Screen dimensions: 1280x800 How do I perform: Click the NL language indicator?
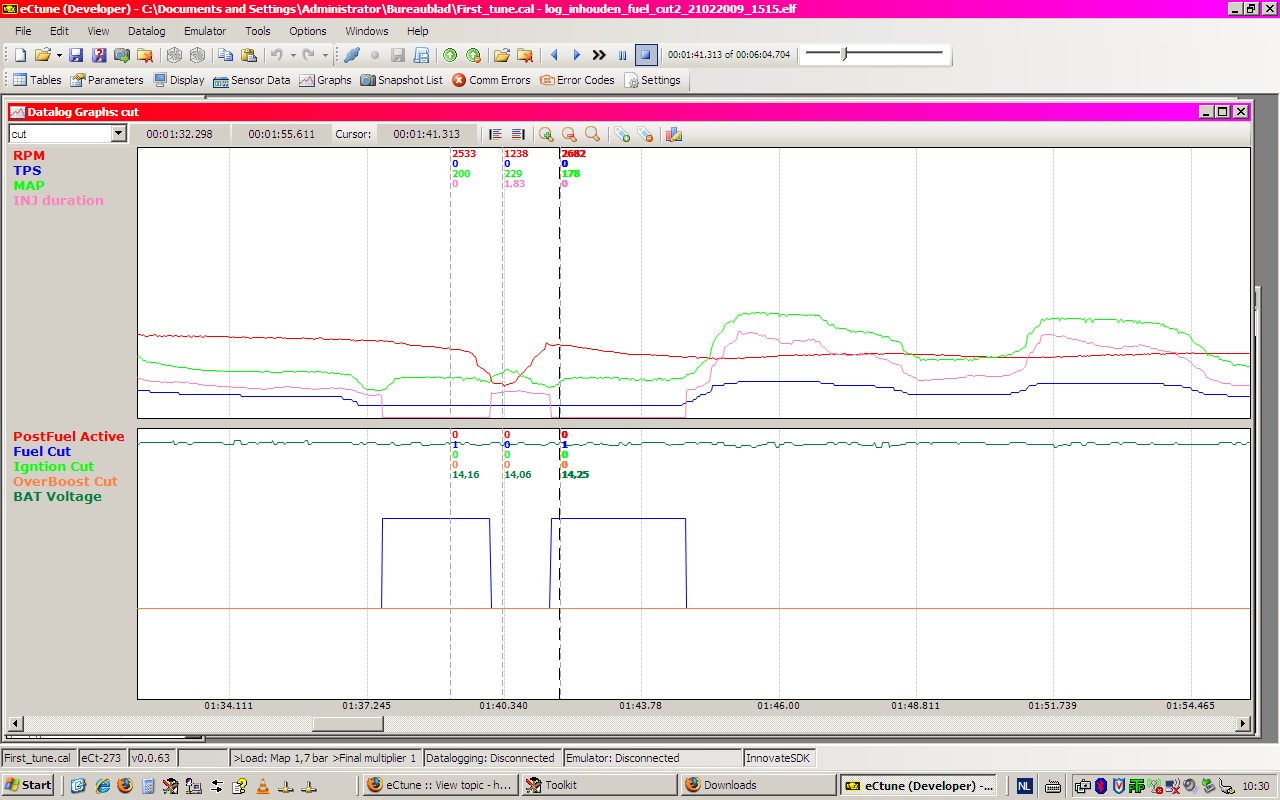pos(1026,785)
